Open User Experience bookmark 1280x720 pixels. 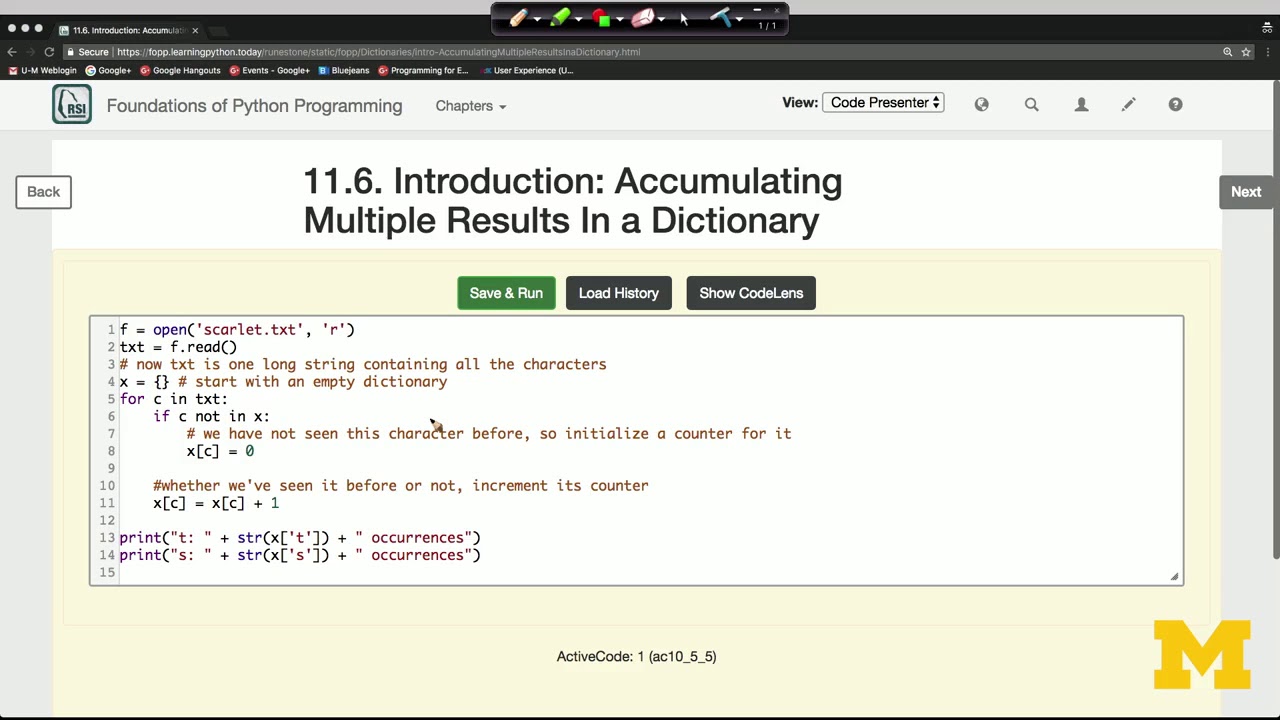pyautogui.click(x=527, y=70)
